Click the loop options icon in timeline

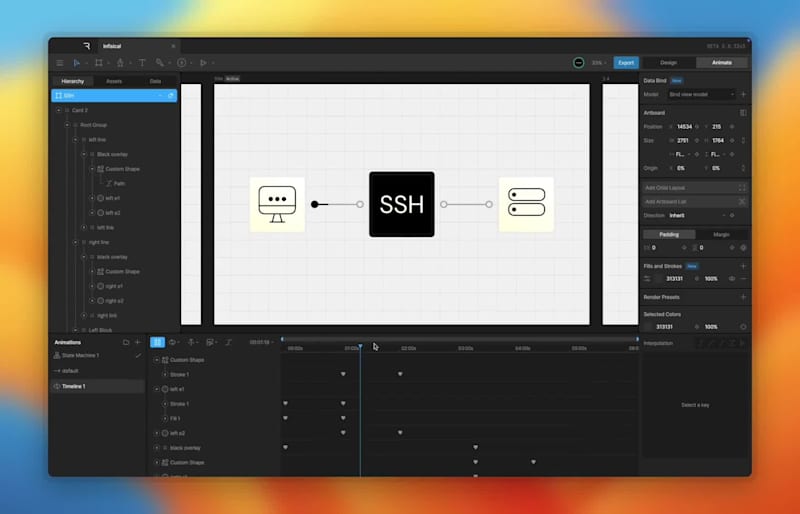click(x=172, y=342)
